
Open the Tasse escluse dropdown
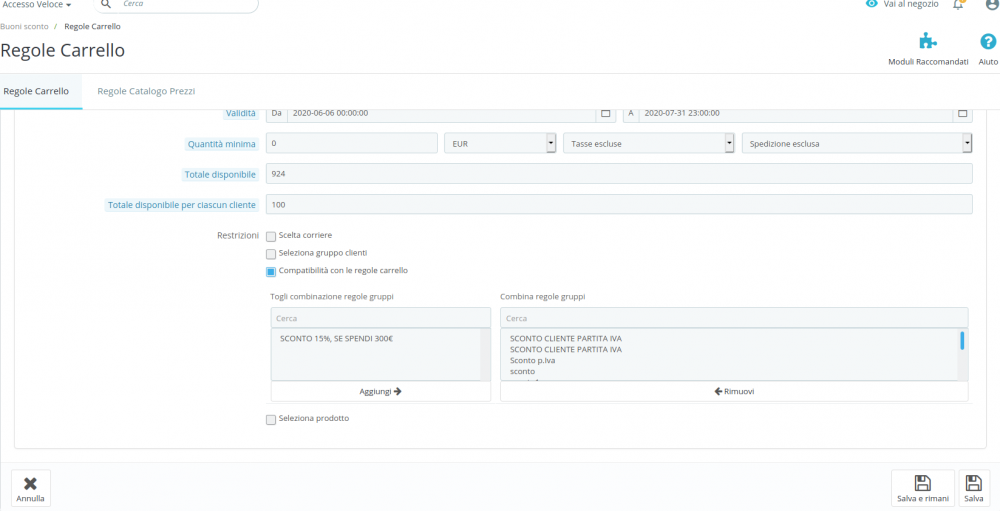(x=649, y=144)
